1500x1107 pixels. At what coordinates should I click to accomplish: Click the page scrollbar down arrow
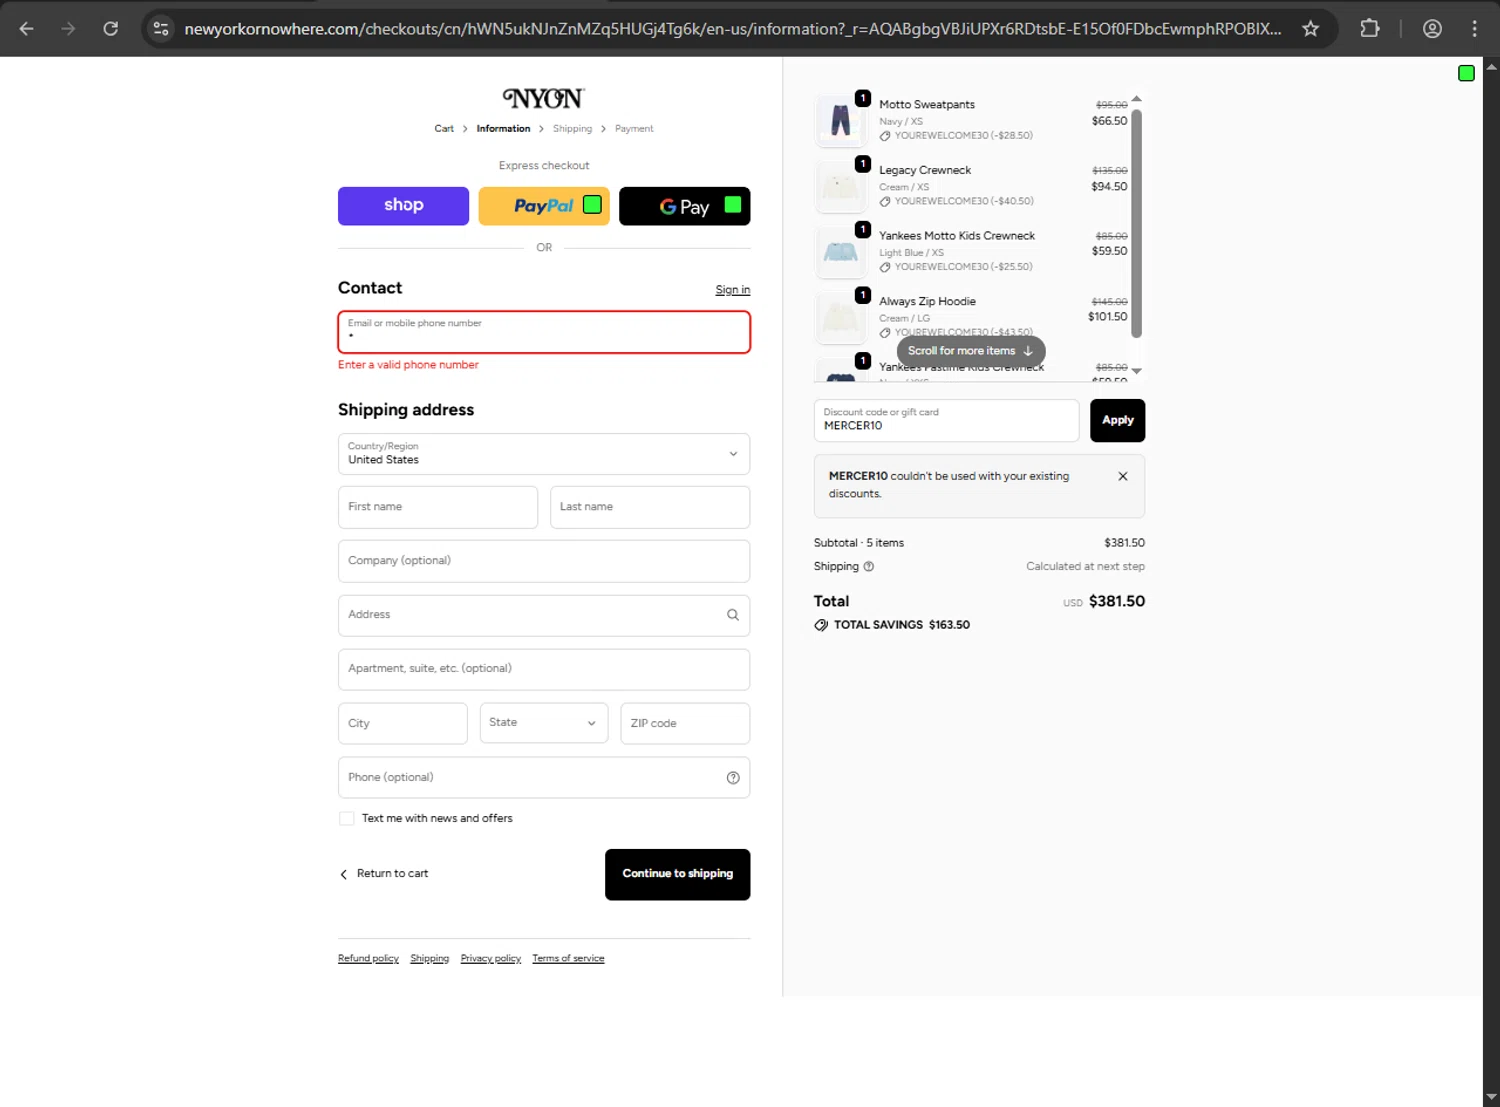tap(1491, 1098)
